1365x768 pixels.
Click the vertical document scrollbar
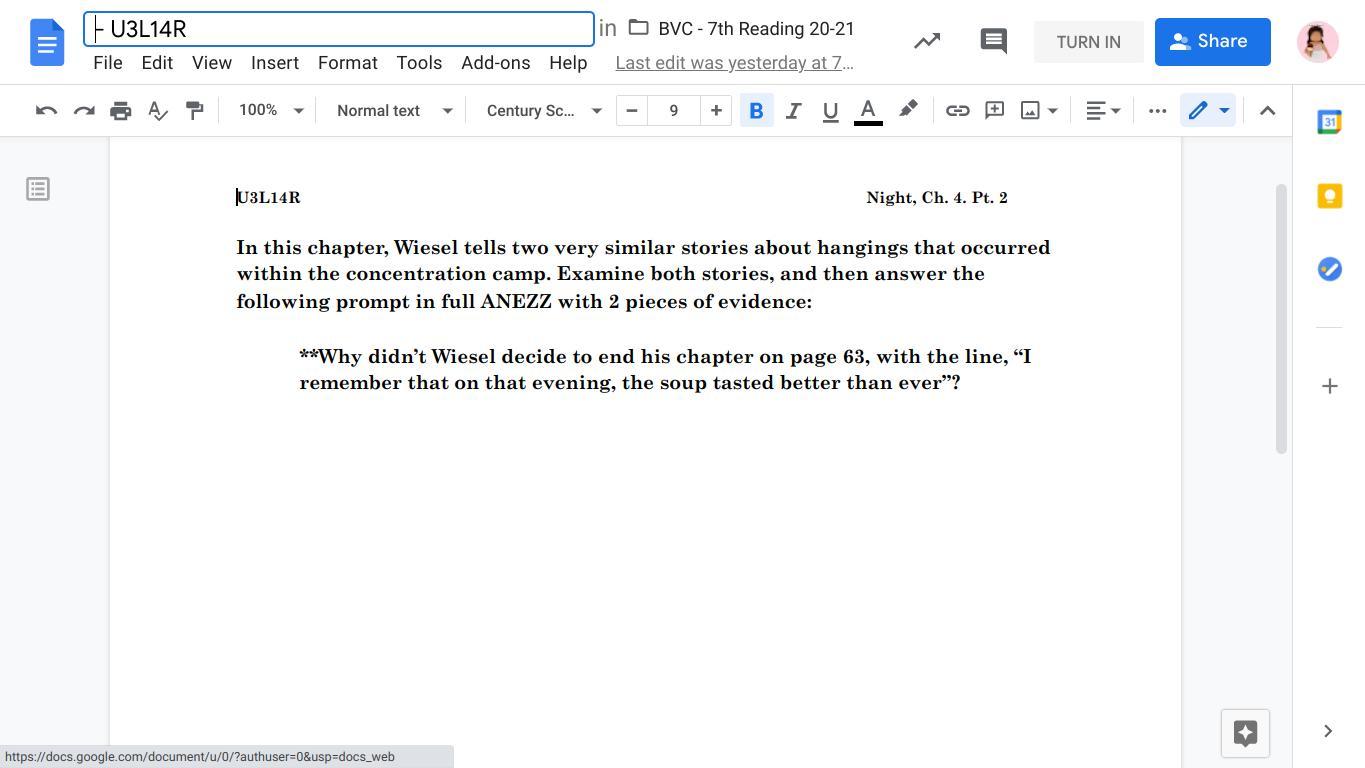(1281, 319)
